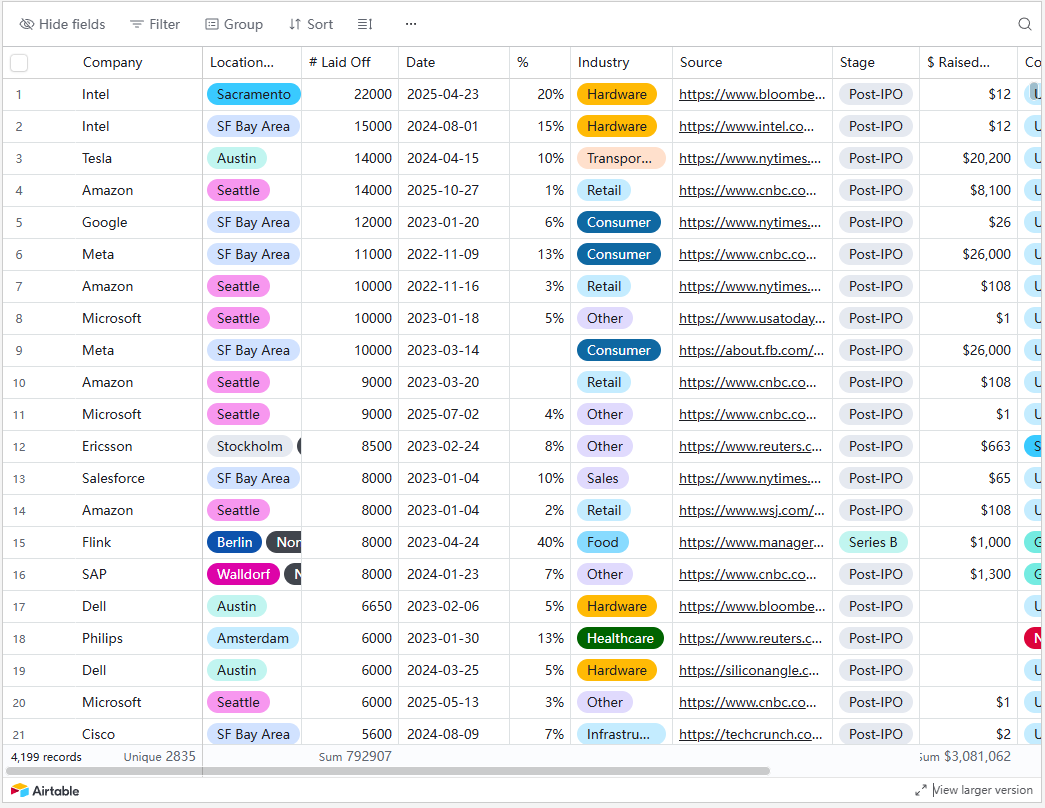Click the Ericsson company cell
This screenshot has height=808, width=1045.
tap(107, 447)
